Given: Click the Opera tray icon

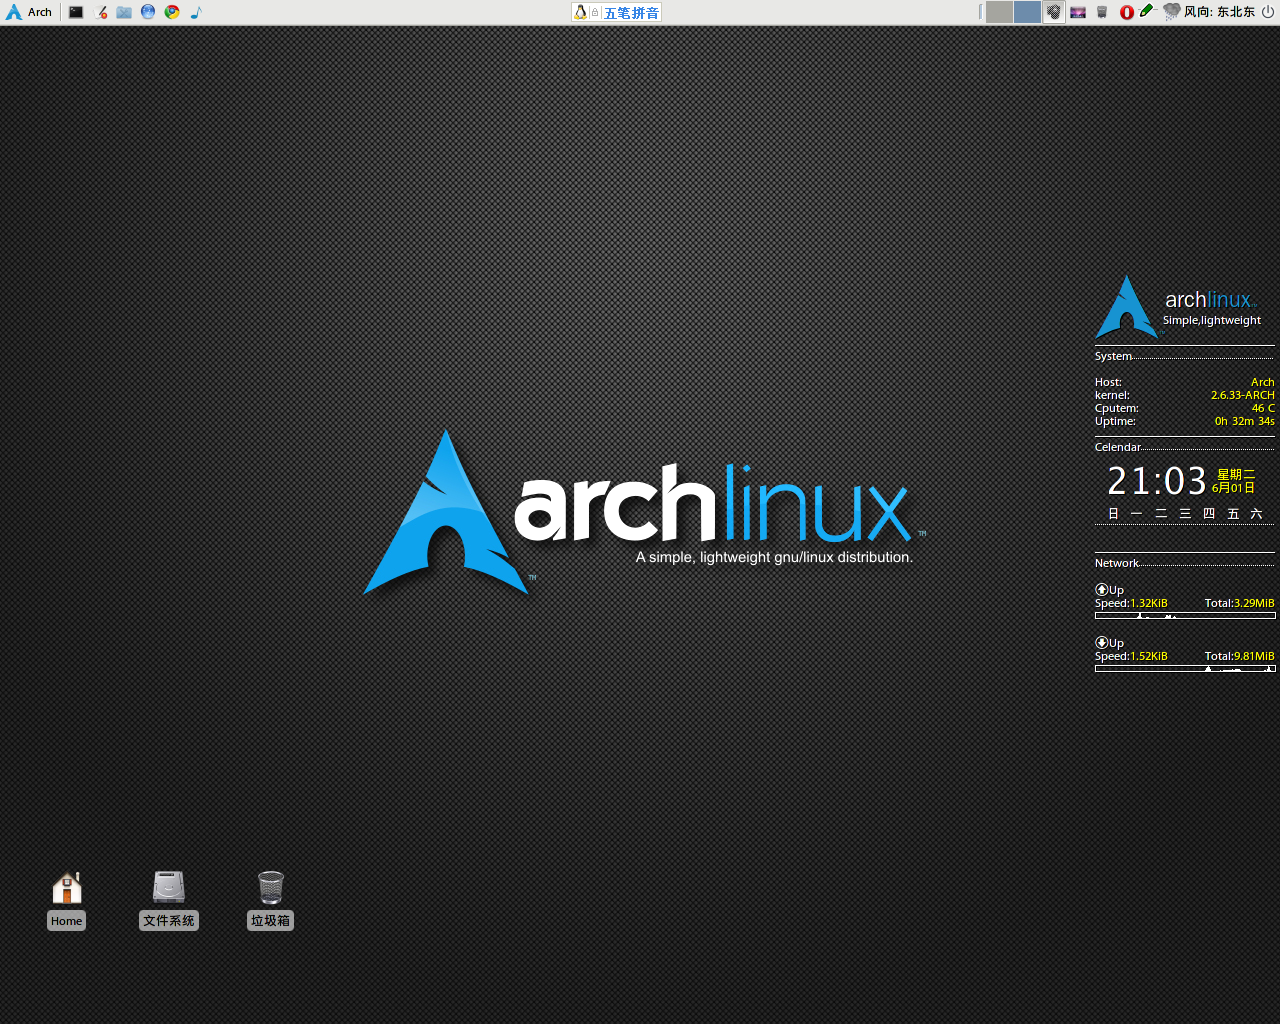Looking at the screenshot, I should point(1126,12).
